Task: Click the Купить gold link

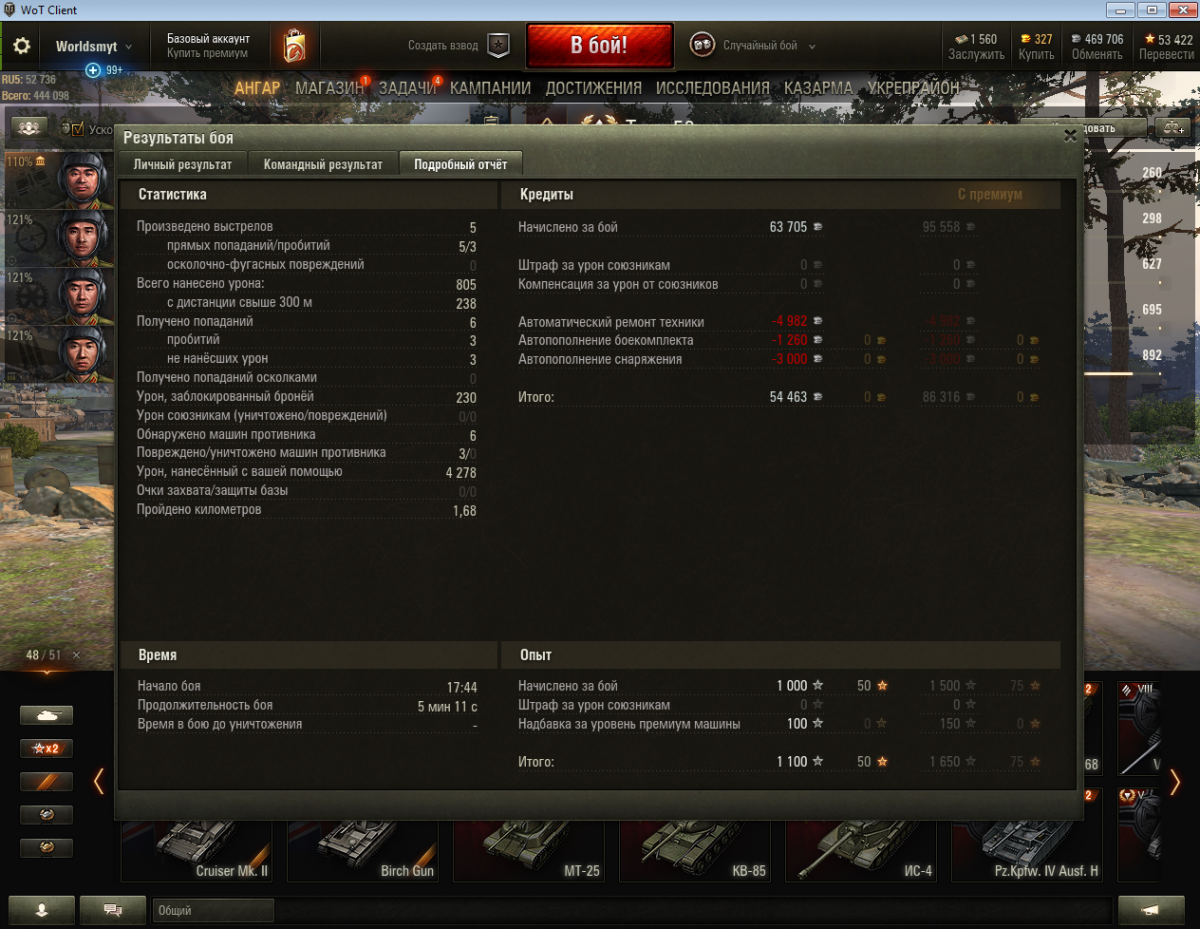Action: point(1036,55)
